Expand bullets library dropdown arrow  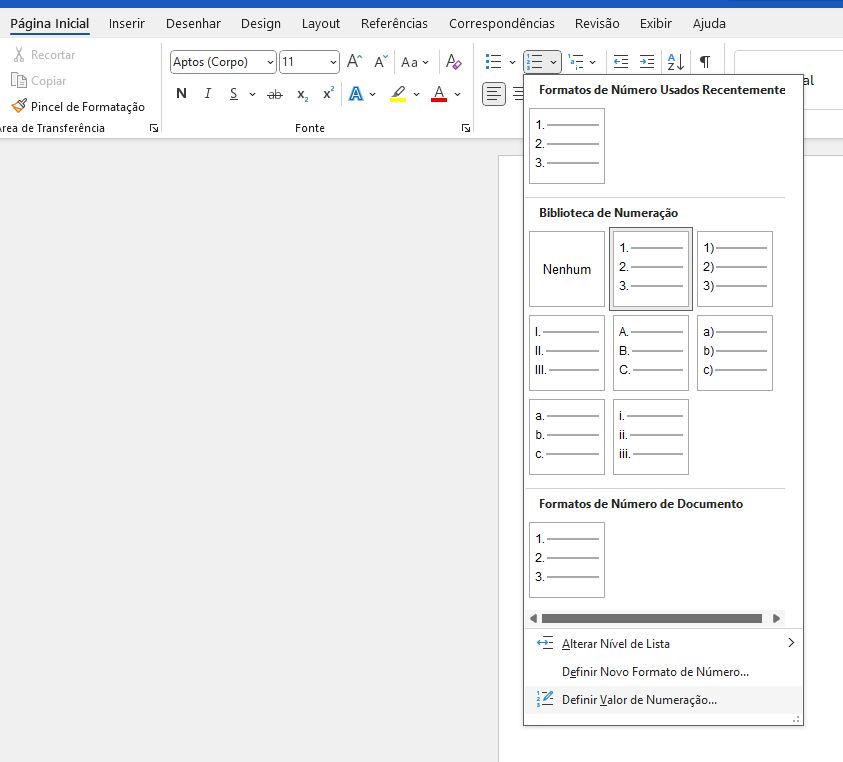(x=512, y=62)
